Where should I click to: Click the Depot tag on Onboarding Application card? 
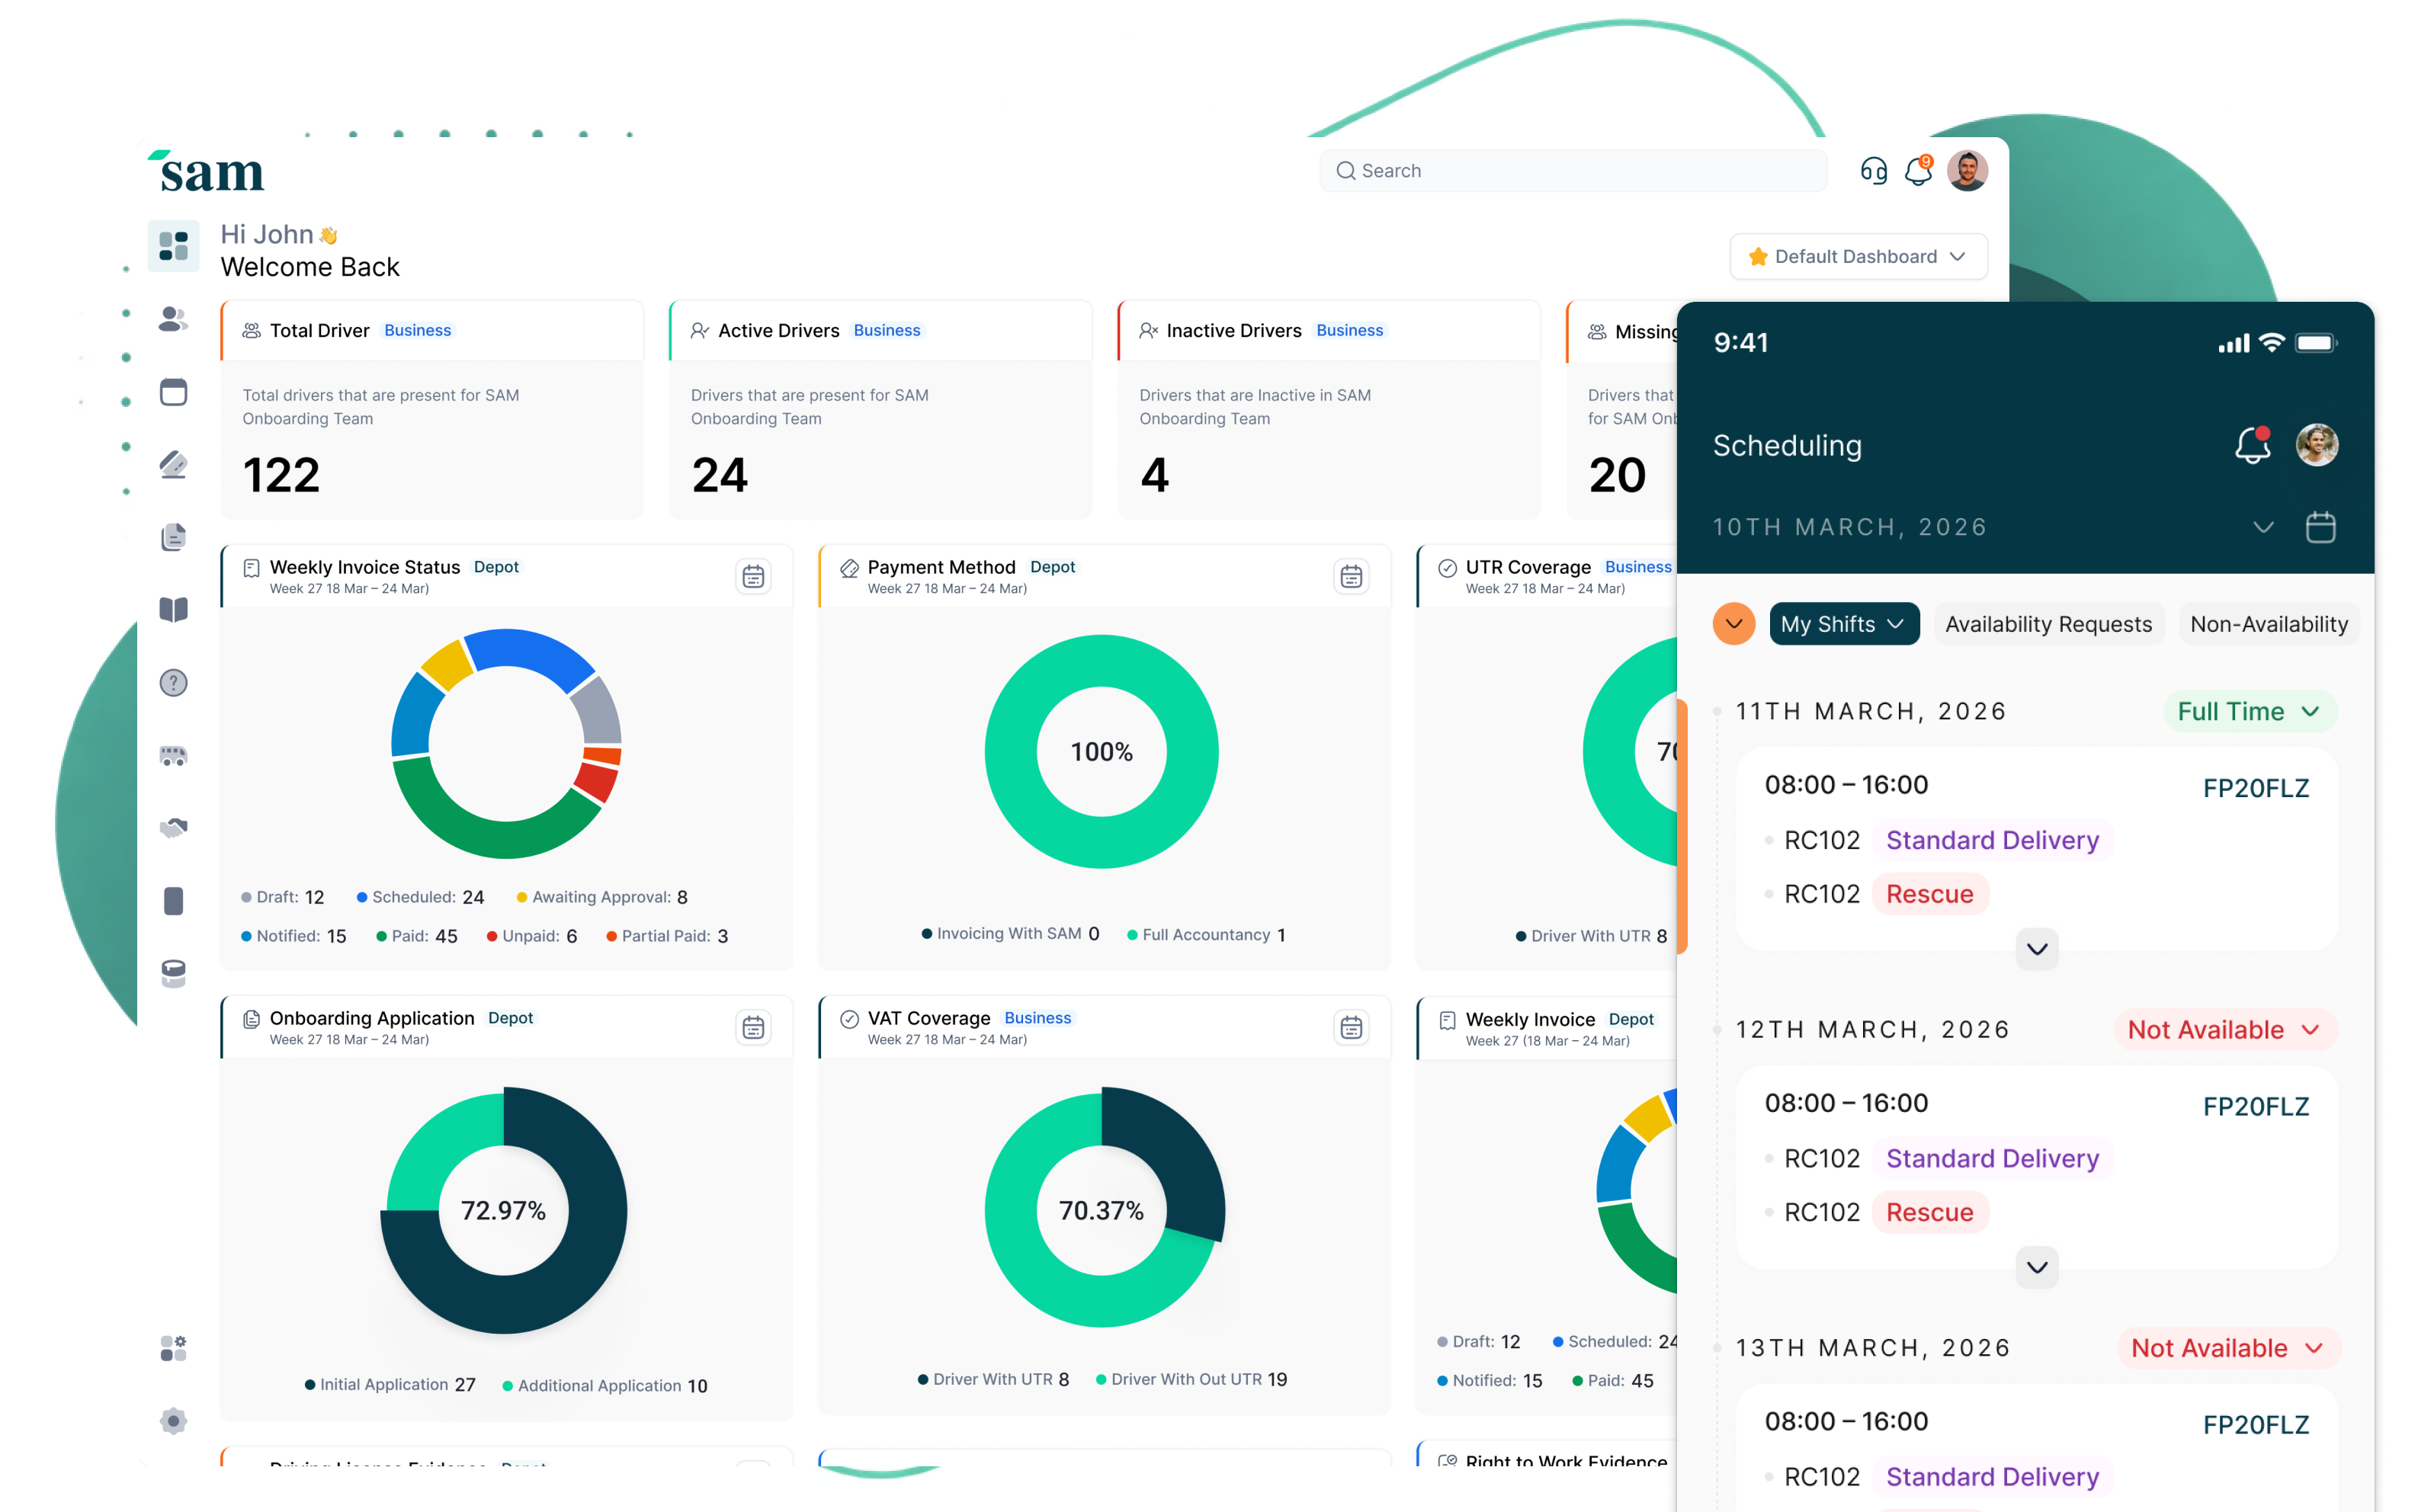coord(510,1018)
